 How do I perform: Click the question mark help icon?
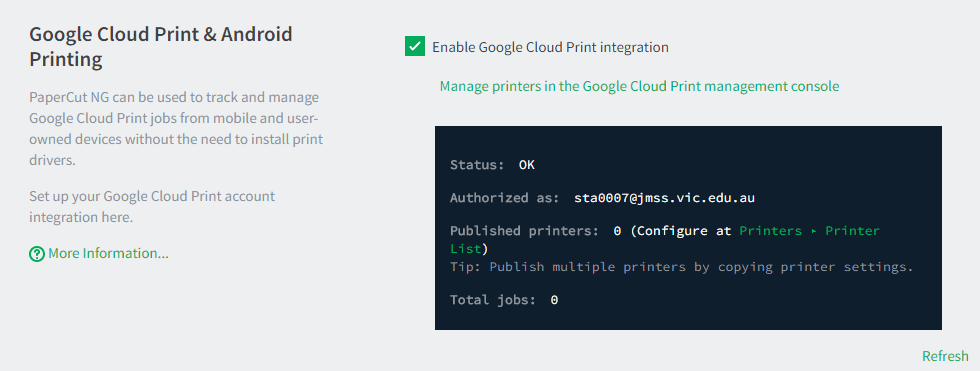[37, 254]
